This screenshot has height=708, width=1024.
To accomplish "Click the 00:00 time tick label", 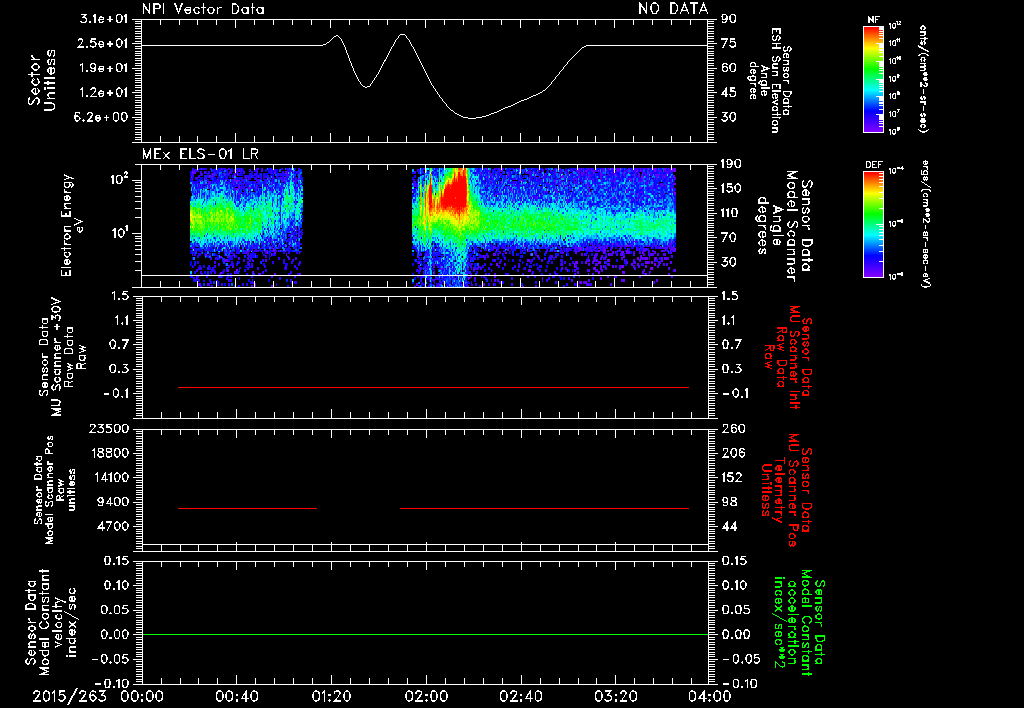I will (x=142, y=696).
